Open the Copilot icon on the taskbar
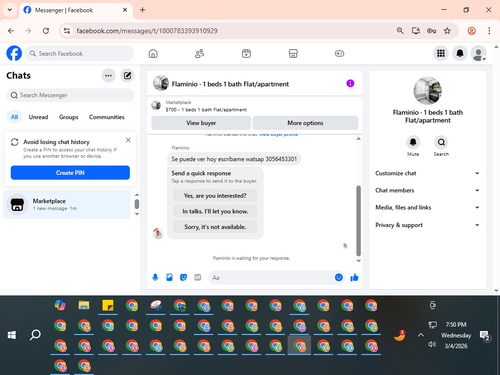Viewport: 500px width, 375px height. 60,305
